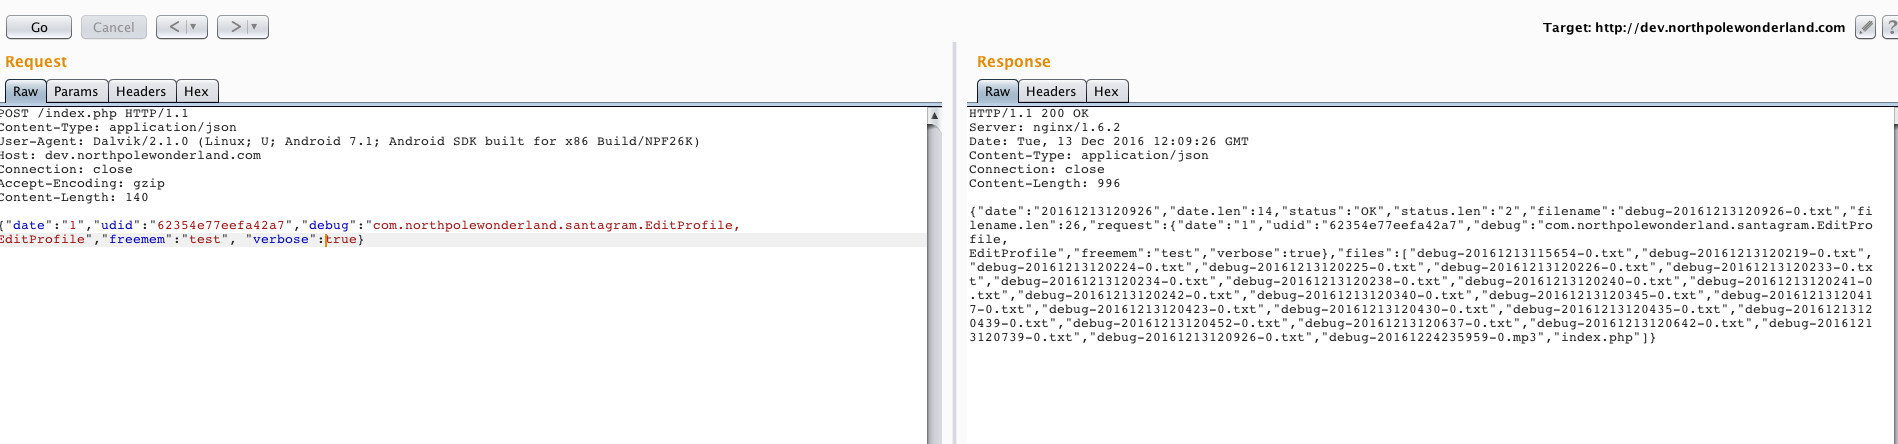The width and height of the screenshot is (1898, 444).
Task: Click the request pane scroll-up arrow
Action: (x=934, y=116)
